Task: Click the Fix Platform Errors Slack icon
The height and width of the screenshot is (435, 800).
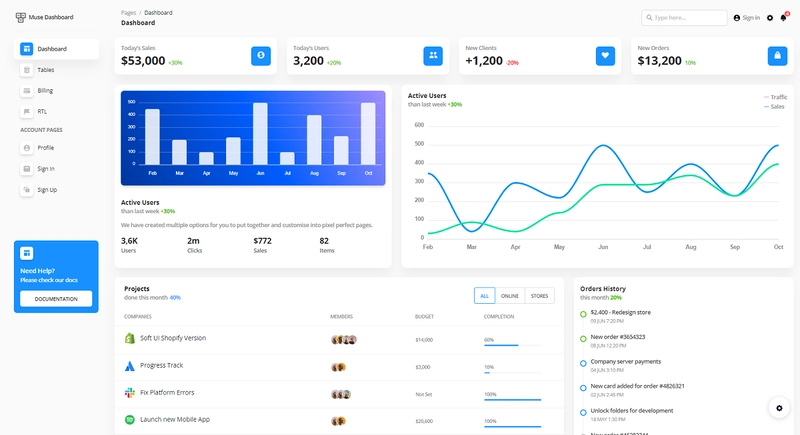Action: (130, 393)
